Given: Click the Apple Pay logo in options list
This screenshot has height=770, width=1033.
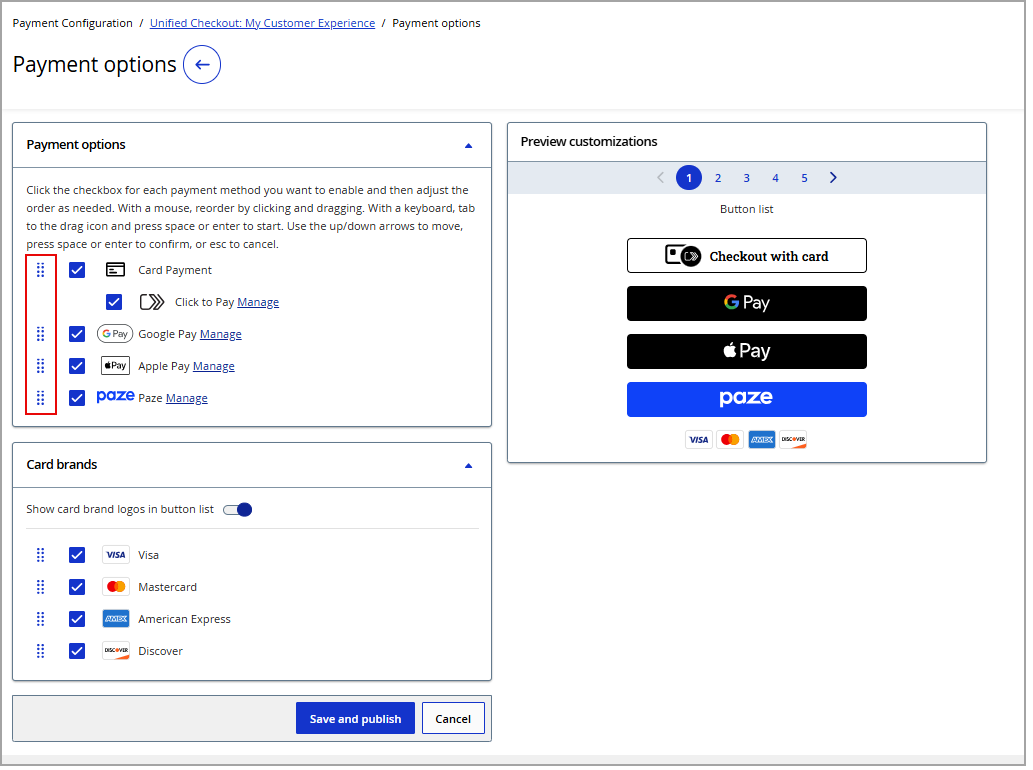Looking at the screenshot, I should pyautogui.click(x=115, y=367).
